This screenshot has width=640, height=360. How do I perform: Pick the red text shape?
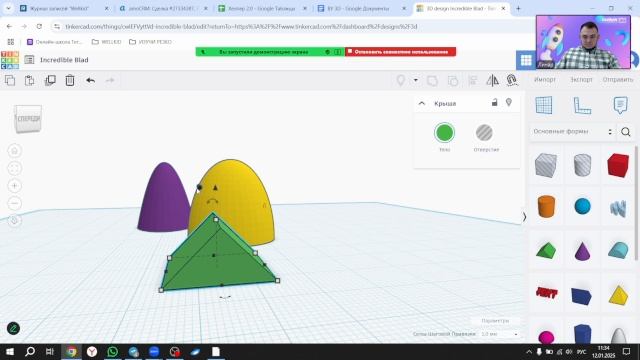[x=546, y=292]
